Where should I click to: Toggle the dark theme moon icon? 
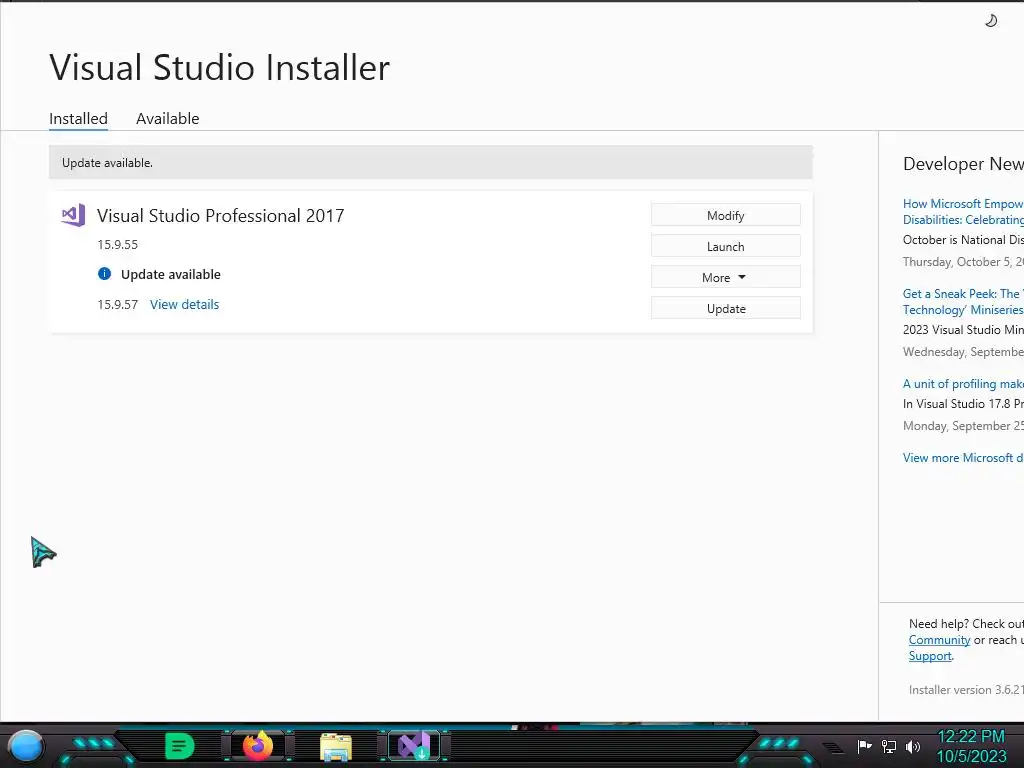point(991,21)
